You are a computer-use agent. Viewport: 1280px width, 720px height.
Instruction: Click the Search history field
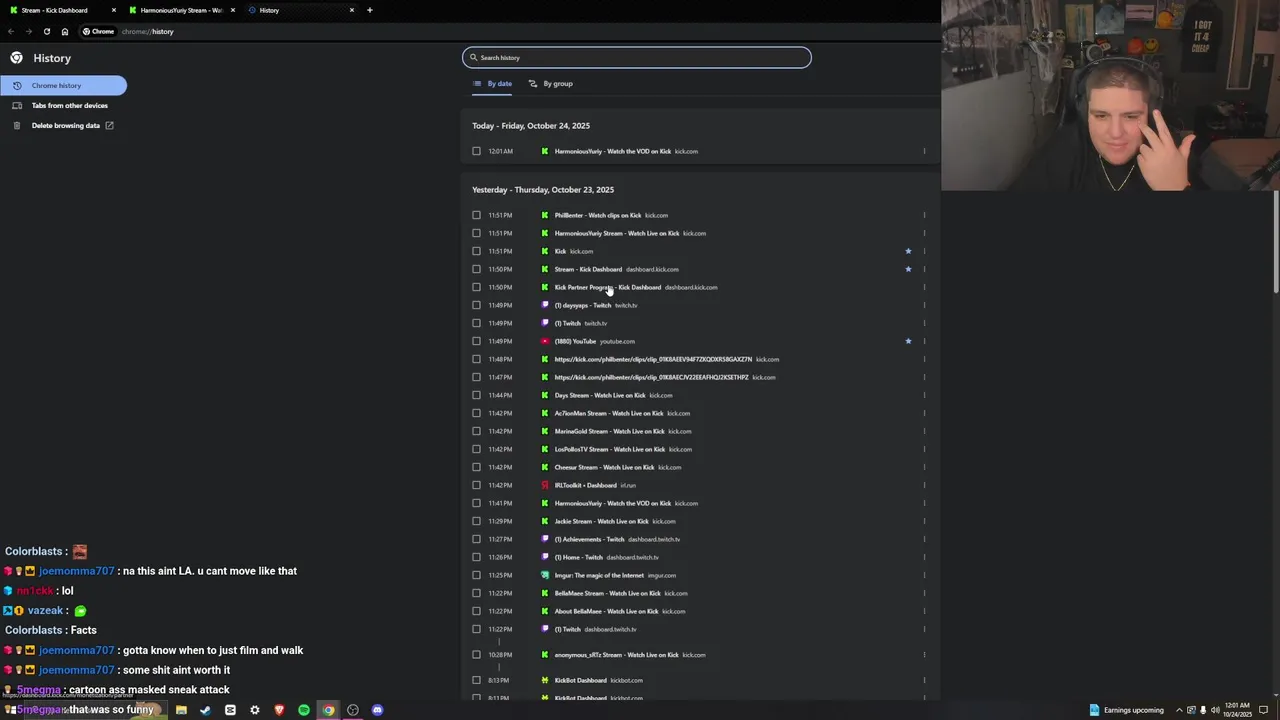(637, 57)
